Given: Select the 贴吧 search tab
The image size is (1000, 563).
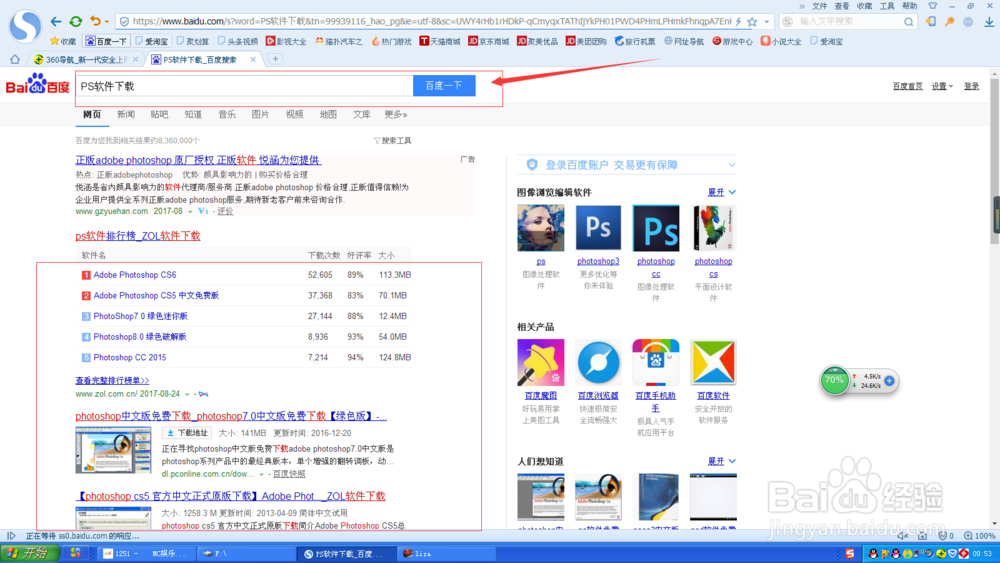Looking at the screenshot, I should click(x=159, y=114).
